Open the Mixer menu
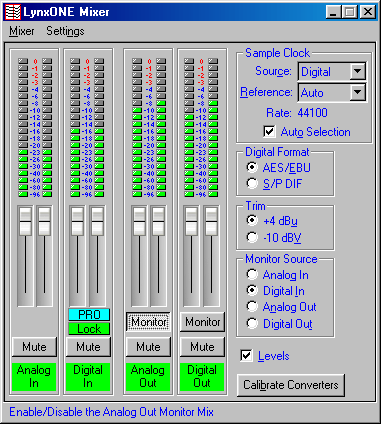 [x=22, y=31]
